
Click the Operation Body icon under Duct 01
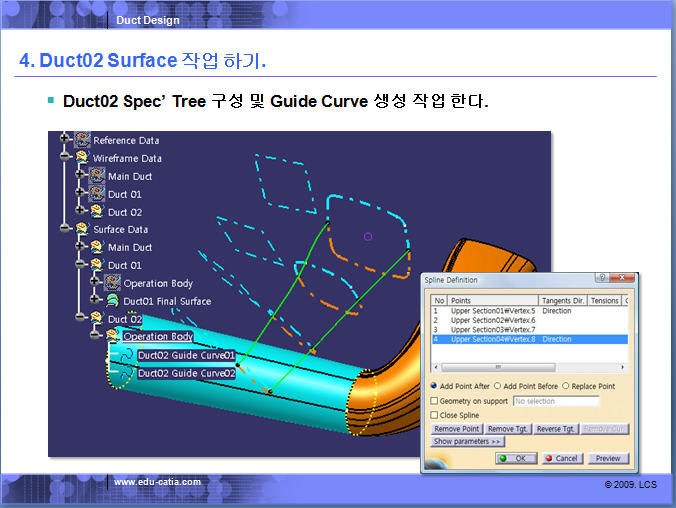coord(112,283)
